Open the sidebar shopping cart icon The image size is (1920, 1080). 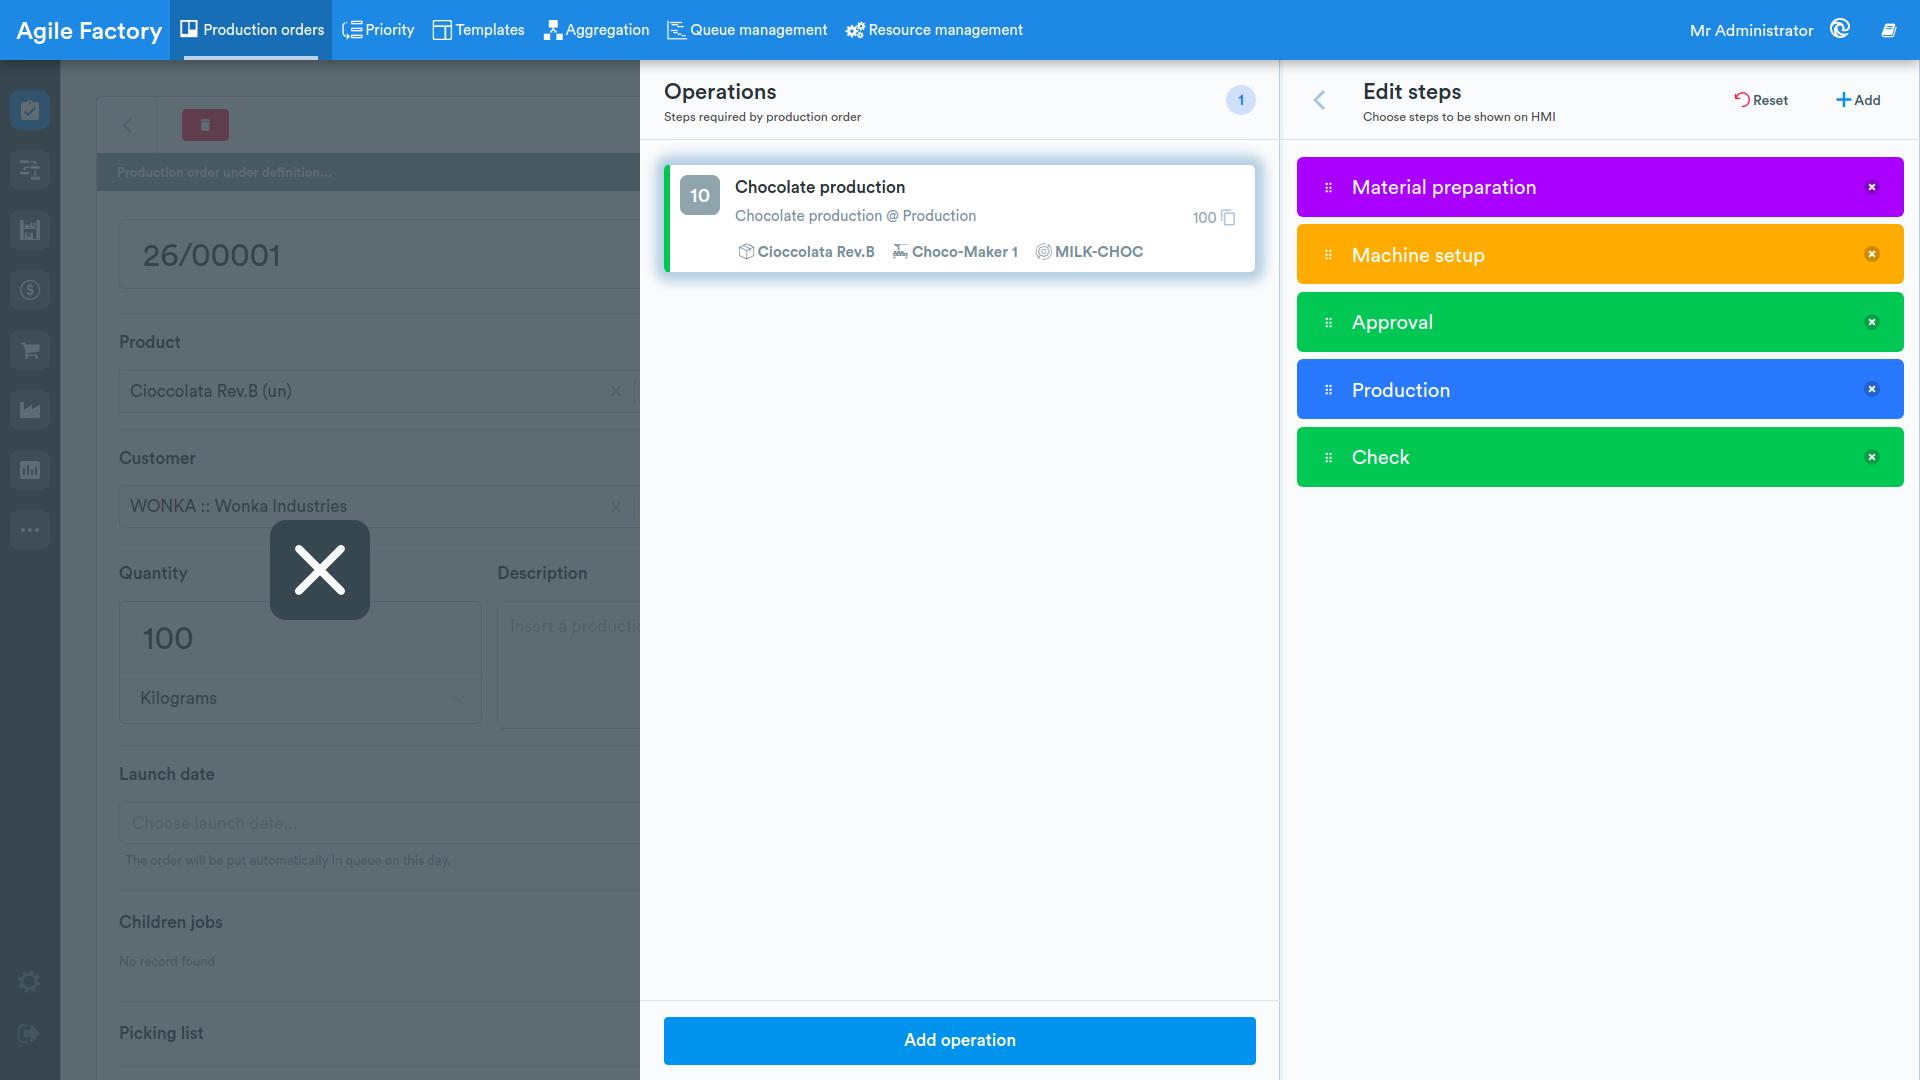[x=30, y=350]
